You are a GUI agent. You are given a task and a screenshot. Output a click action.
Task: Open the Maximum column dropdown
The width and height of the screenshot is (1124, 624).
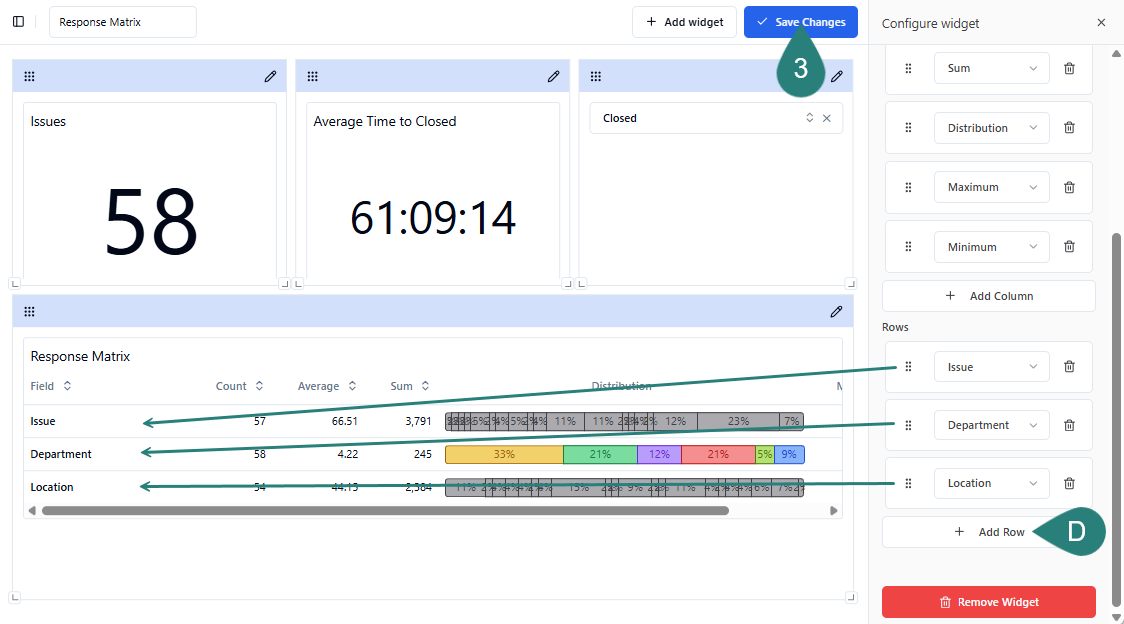[x=991, y=187]
